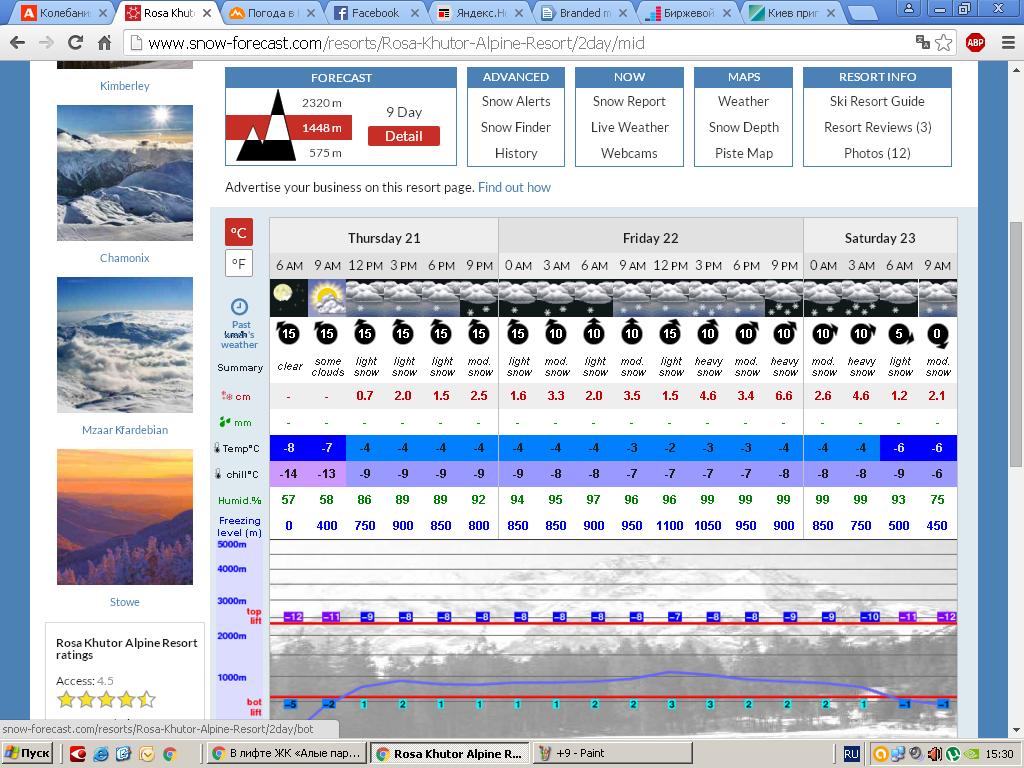Close the Rosa Khutor tab

tap(207, 12)
